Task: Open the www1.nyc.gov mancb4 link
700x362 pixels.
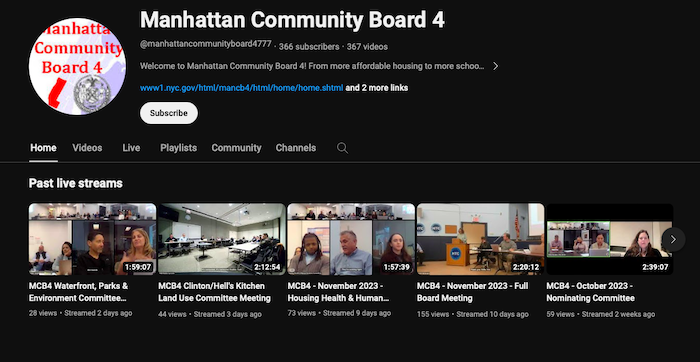Action: [x=242, y=88]
